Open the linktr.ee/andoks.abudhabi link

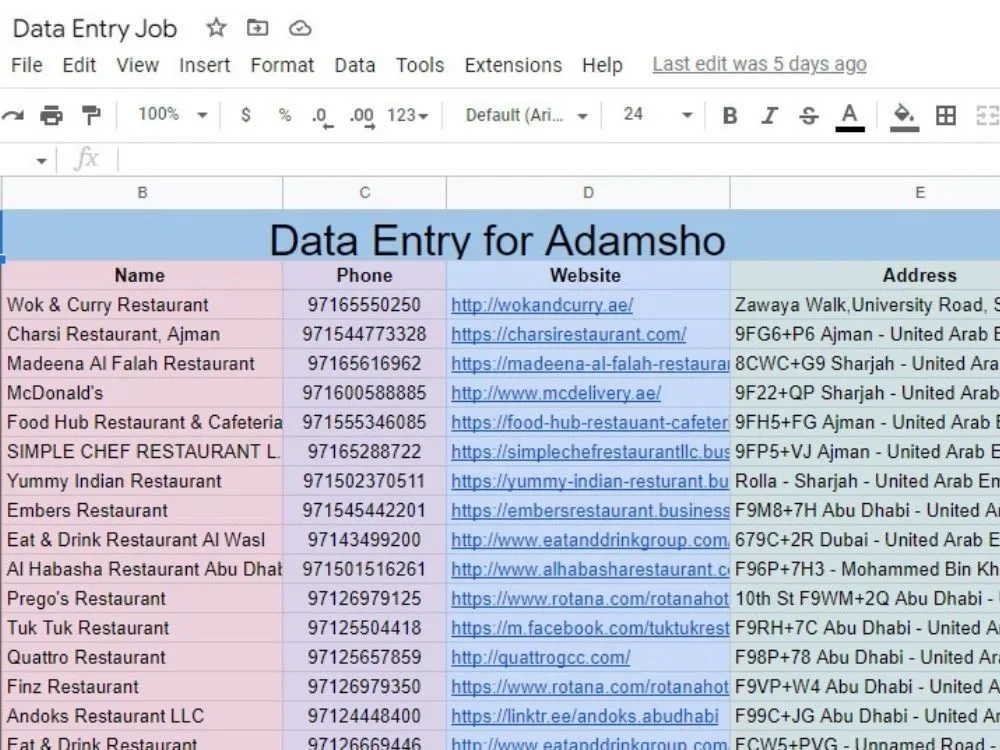point(585,716)
